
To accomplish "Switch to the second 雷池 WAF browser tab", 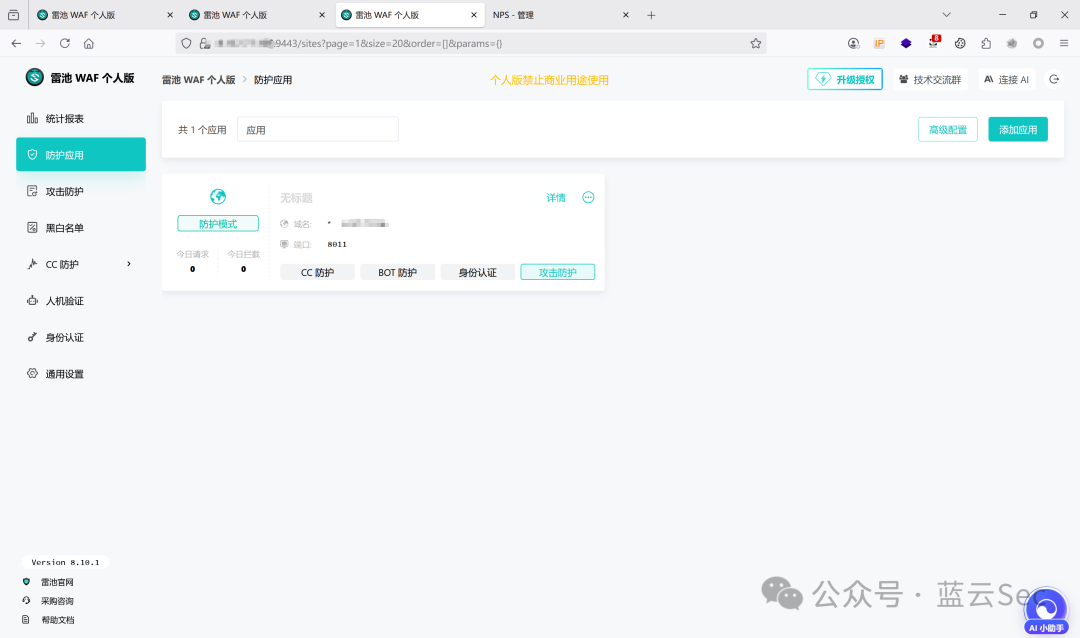I will click(x=255, y=14).
